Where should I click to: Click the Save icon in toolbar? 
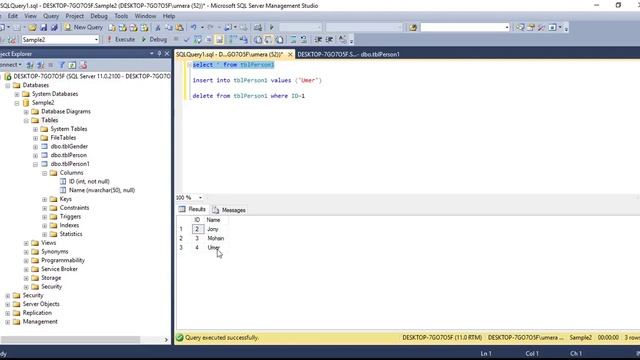(x=43, y=27)
